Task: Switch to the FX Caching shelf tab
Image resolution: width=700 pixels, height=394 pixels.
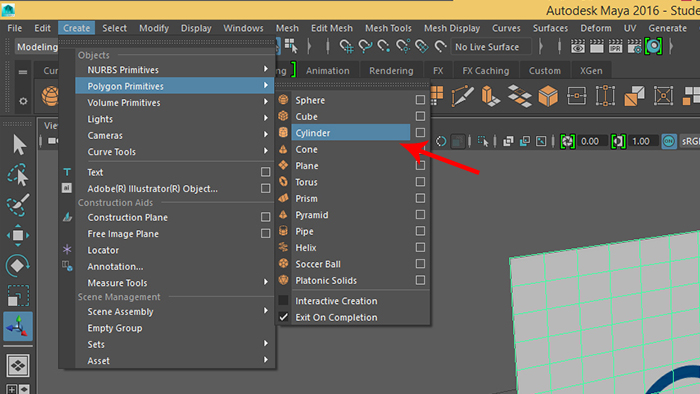Action: tap(485, 71)
